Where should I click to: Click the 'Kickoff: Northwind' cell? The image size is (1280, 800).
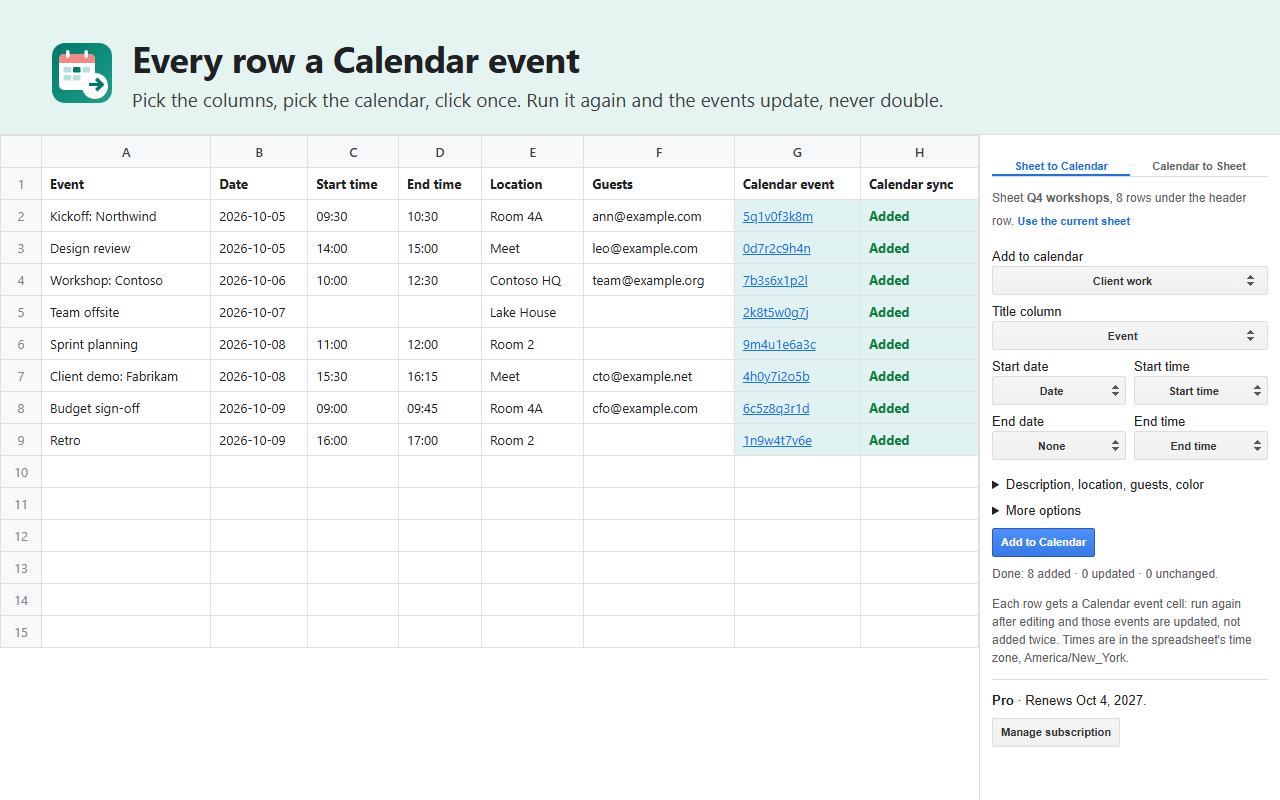tap(126, 216)
